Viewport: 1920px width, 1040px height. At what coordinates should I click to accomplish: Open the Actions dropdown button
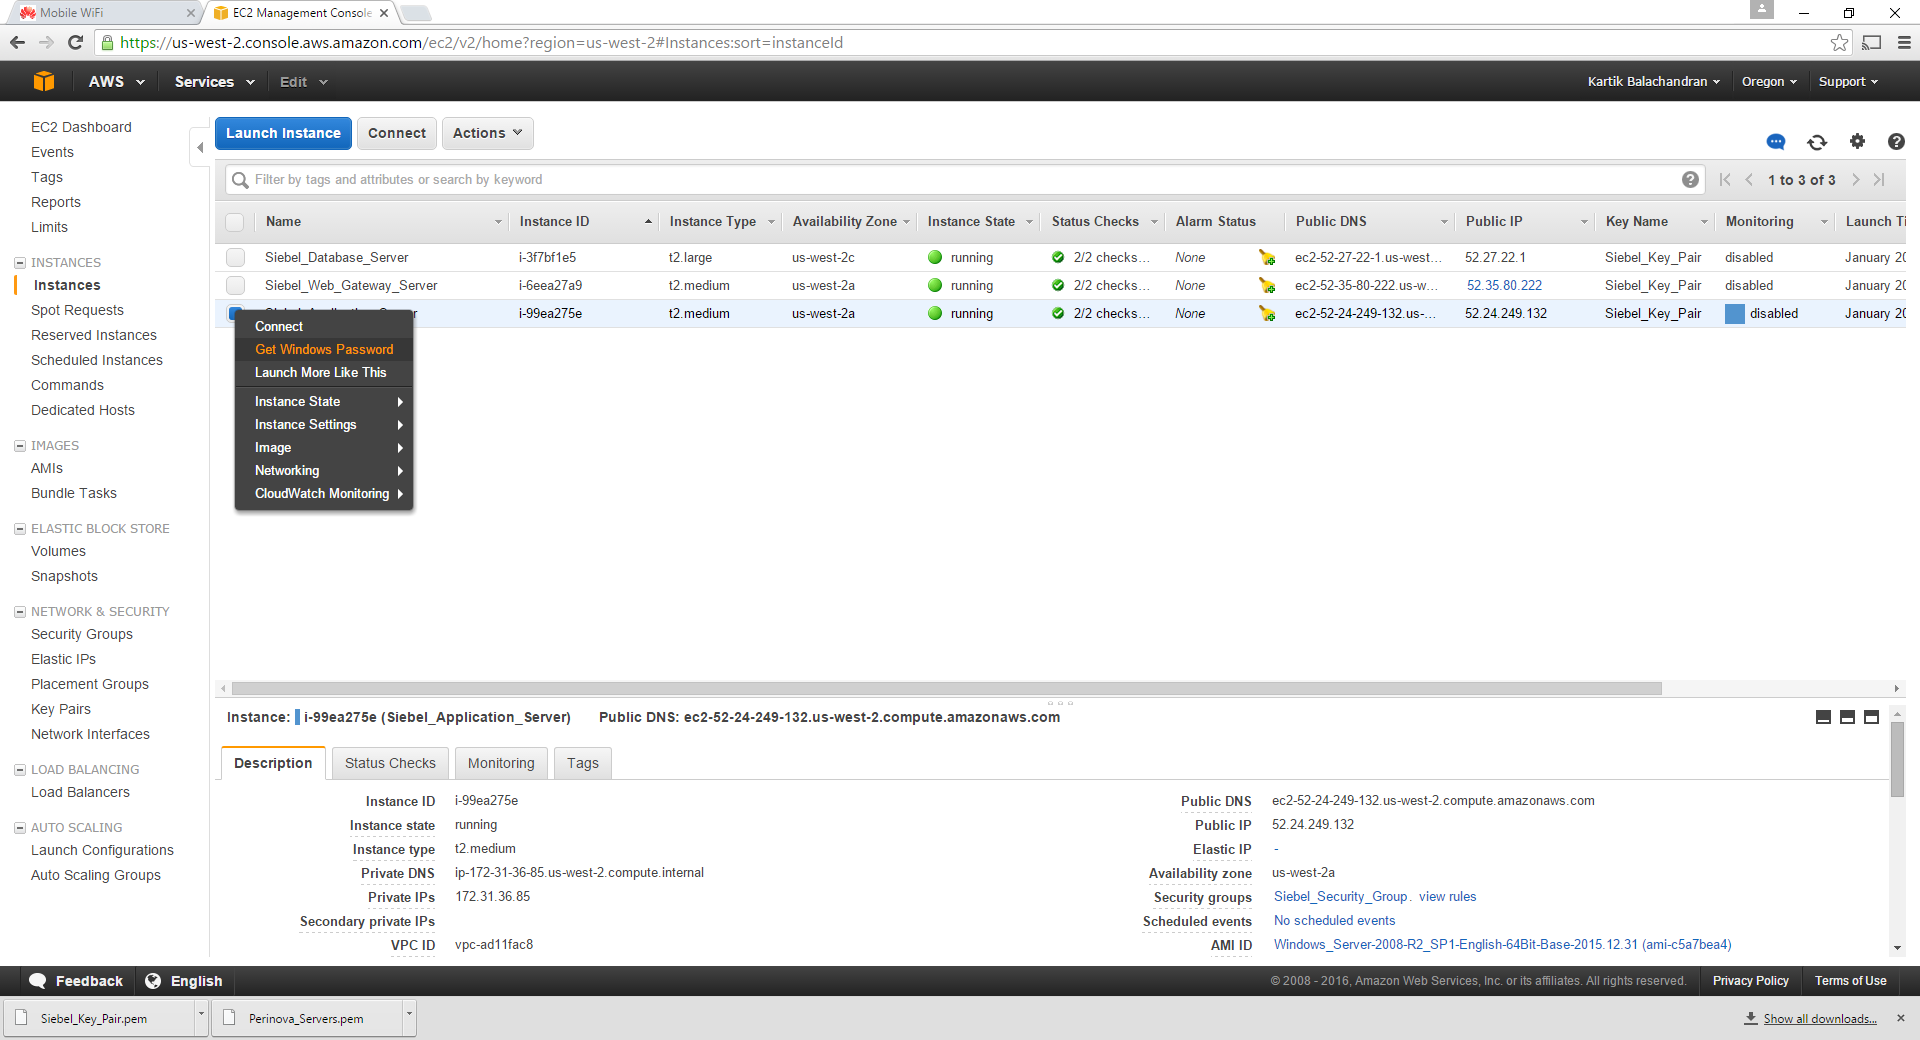(x=488, y=133)
